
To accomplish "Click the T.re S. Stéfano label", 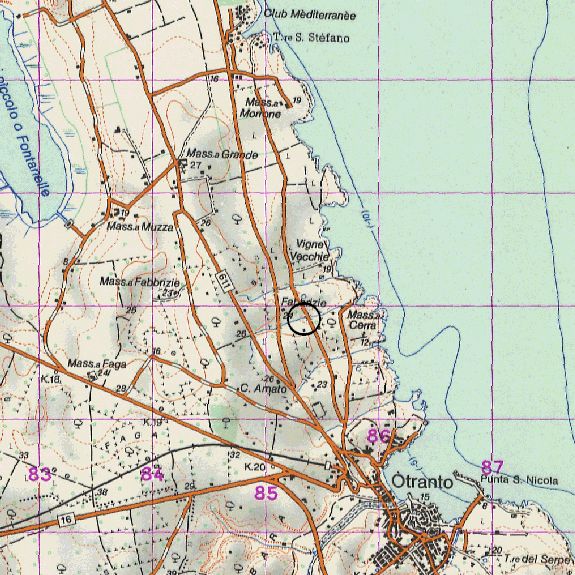I will point(311,37).
